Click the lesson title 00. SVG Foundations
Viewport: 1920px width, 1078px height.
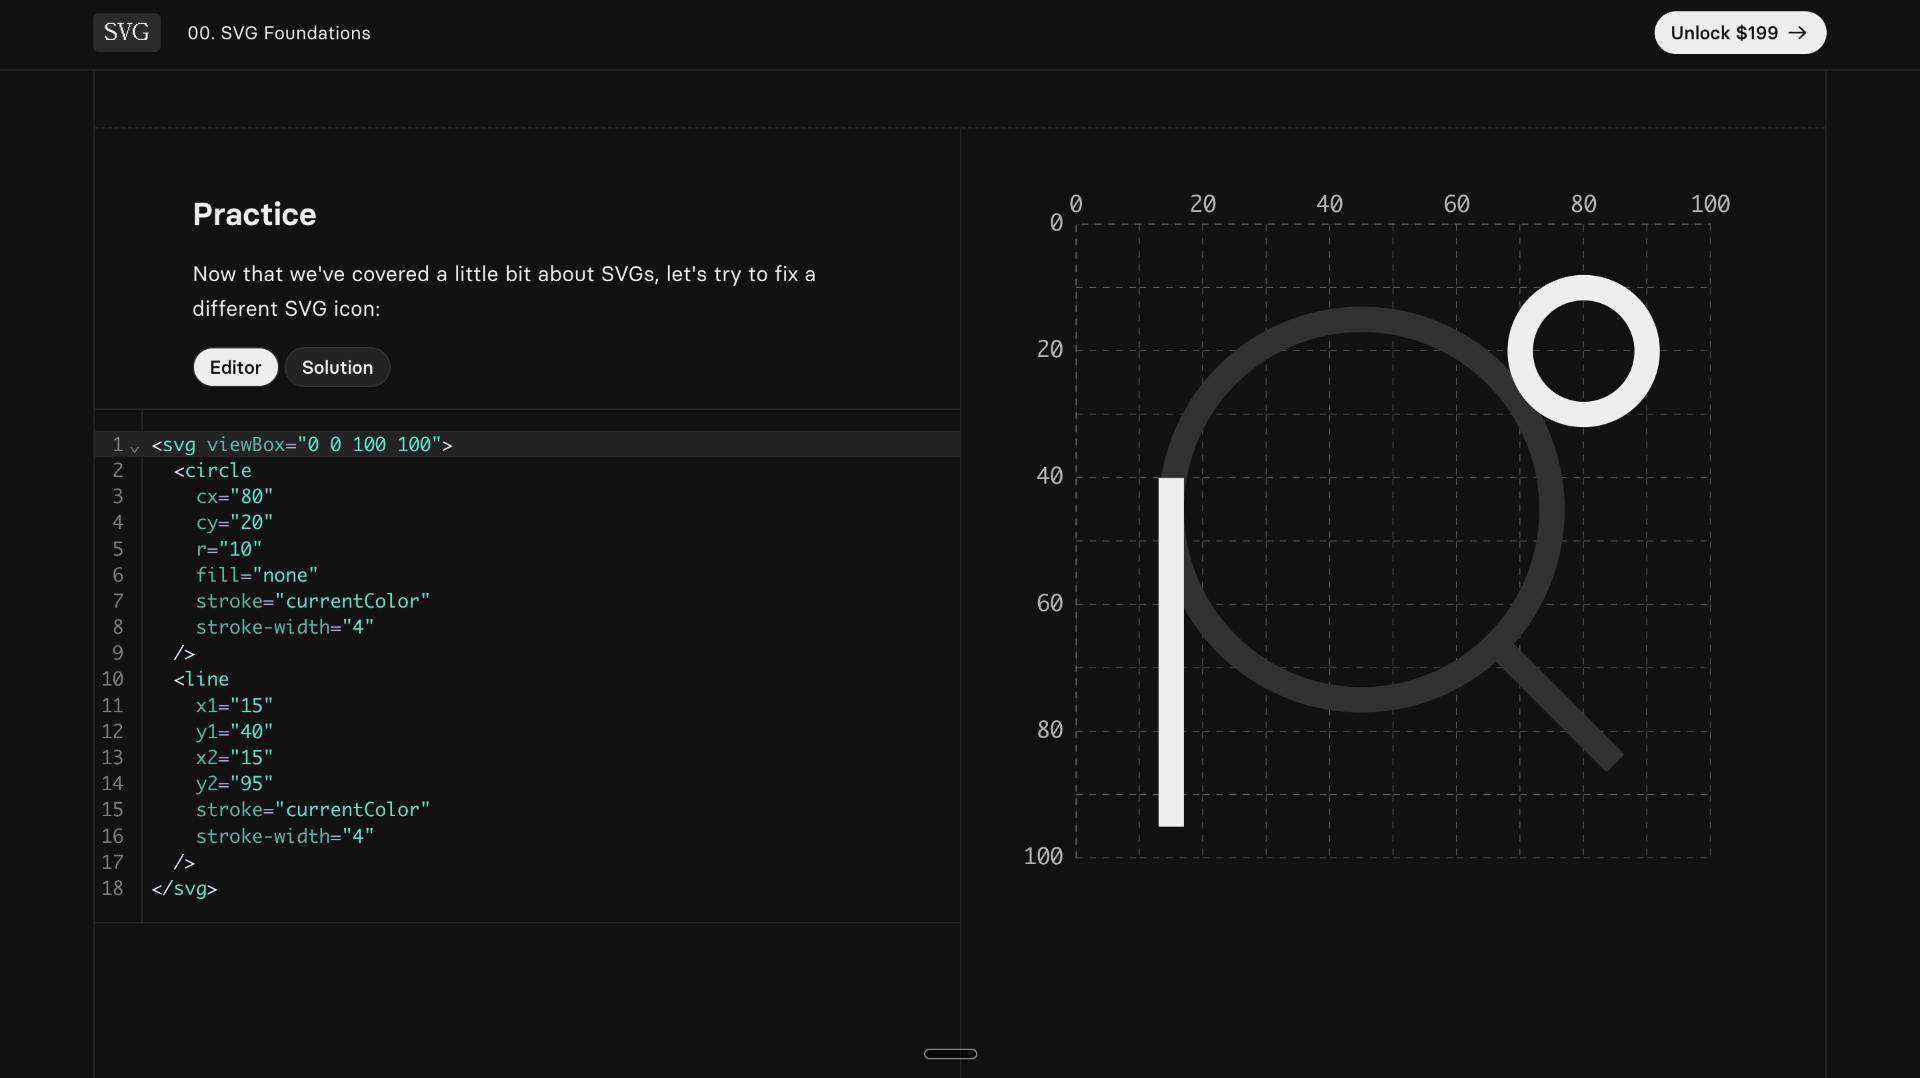(278, 33)
